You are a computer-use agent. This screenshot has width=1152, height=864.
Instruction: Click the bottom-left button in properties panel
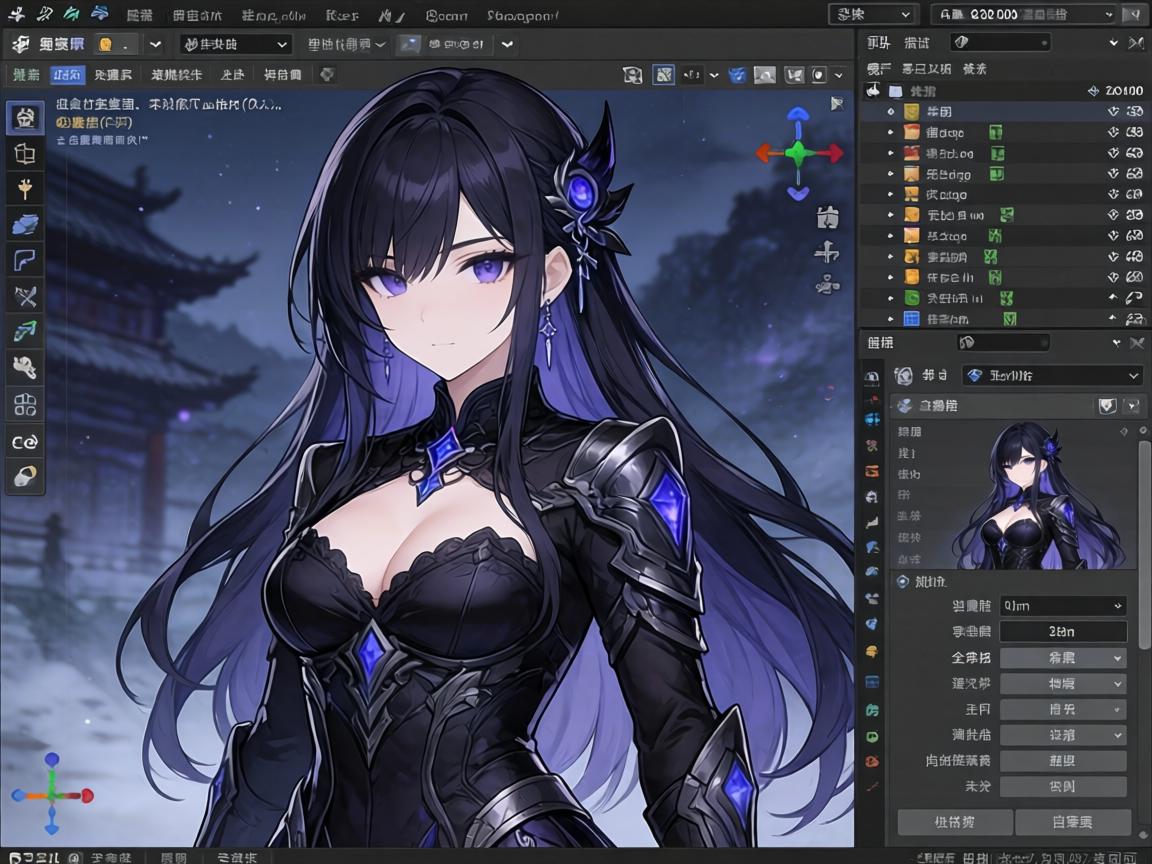pyautogui.click(x=956, y=822)
